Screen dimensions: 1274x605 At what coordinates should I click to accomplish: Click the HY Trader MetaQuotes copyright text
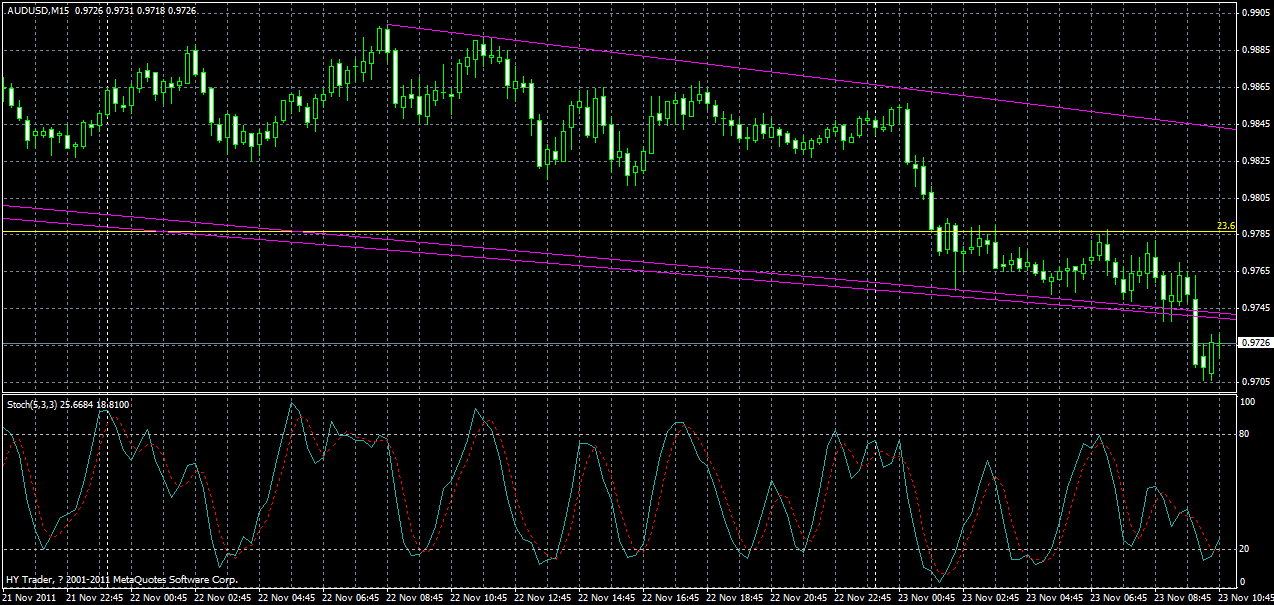click(122, 580)
